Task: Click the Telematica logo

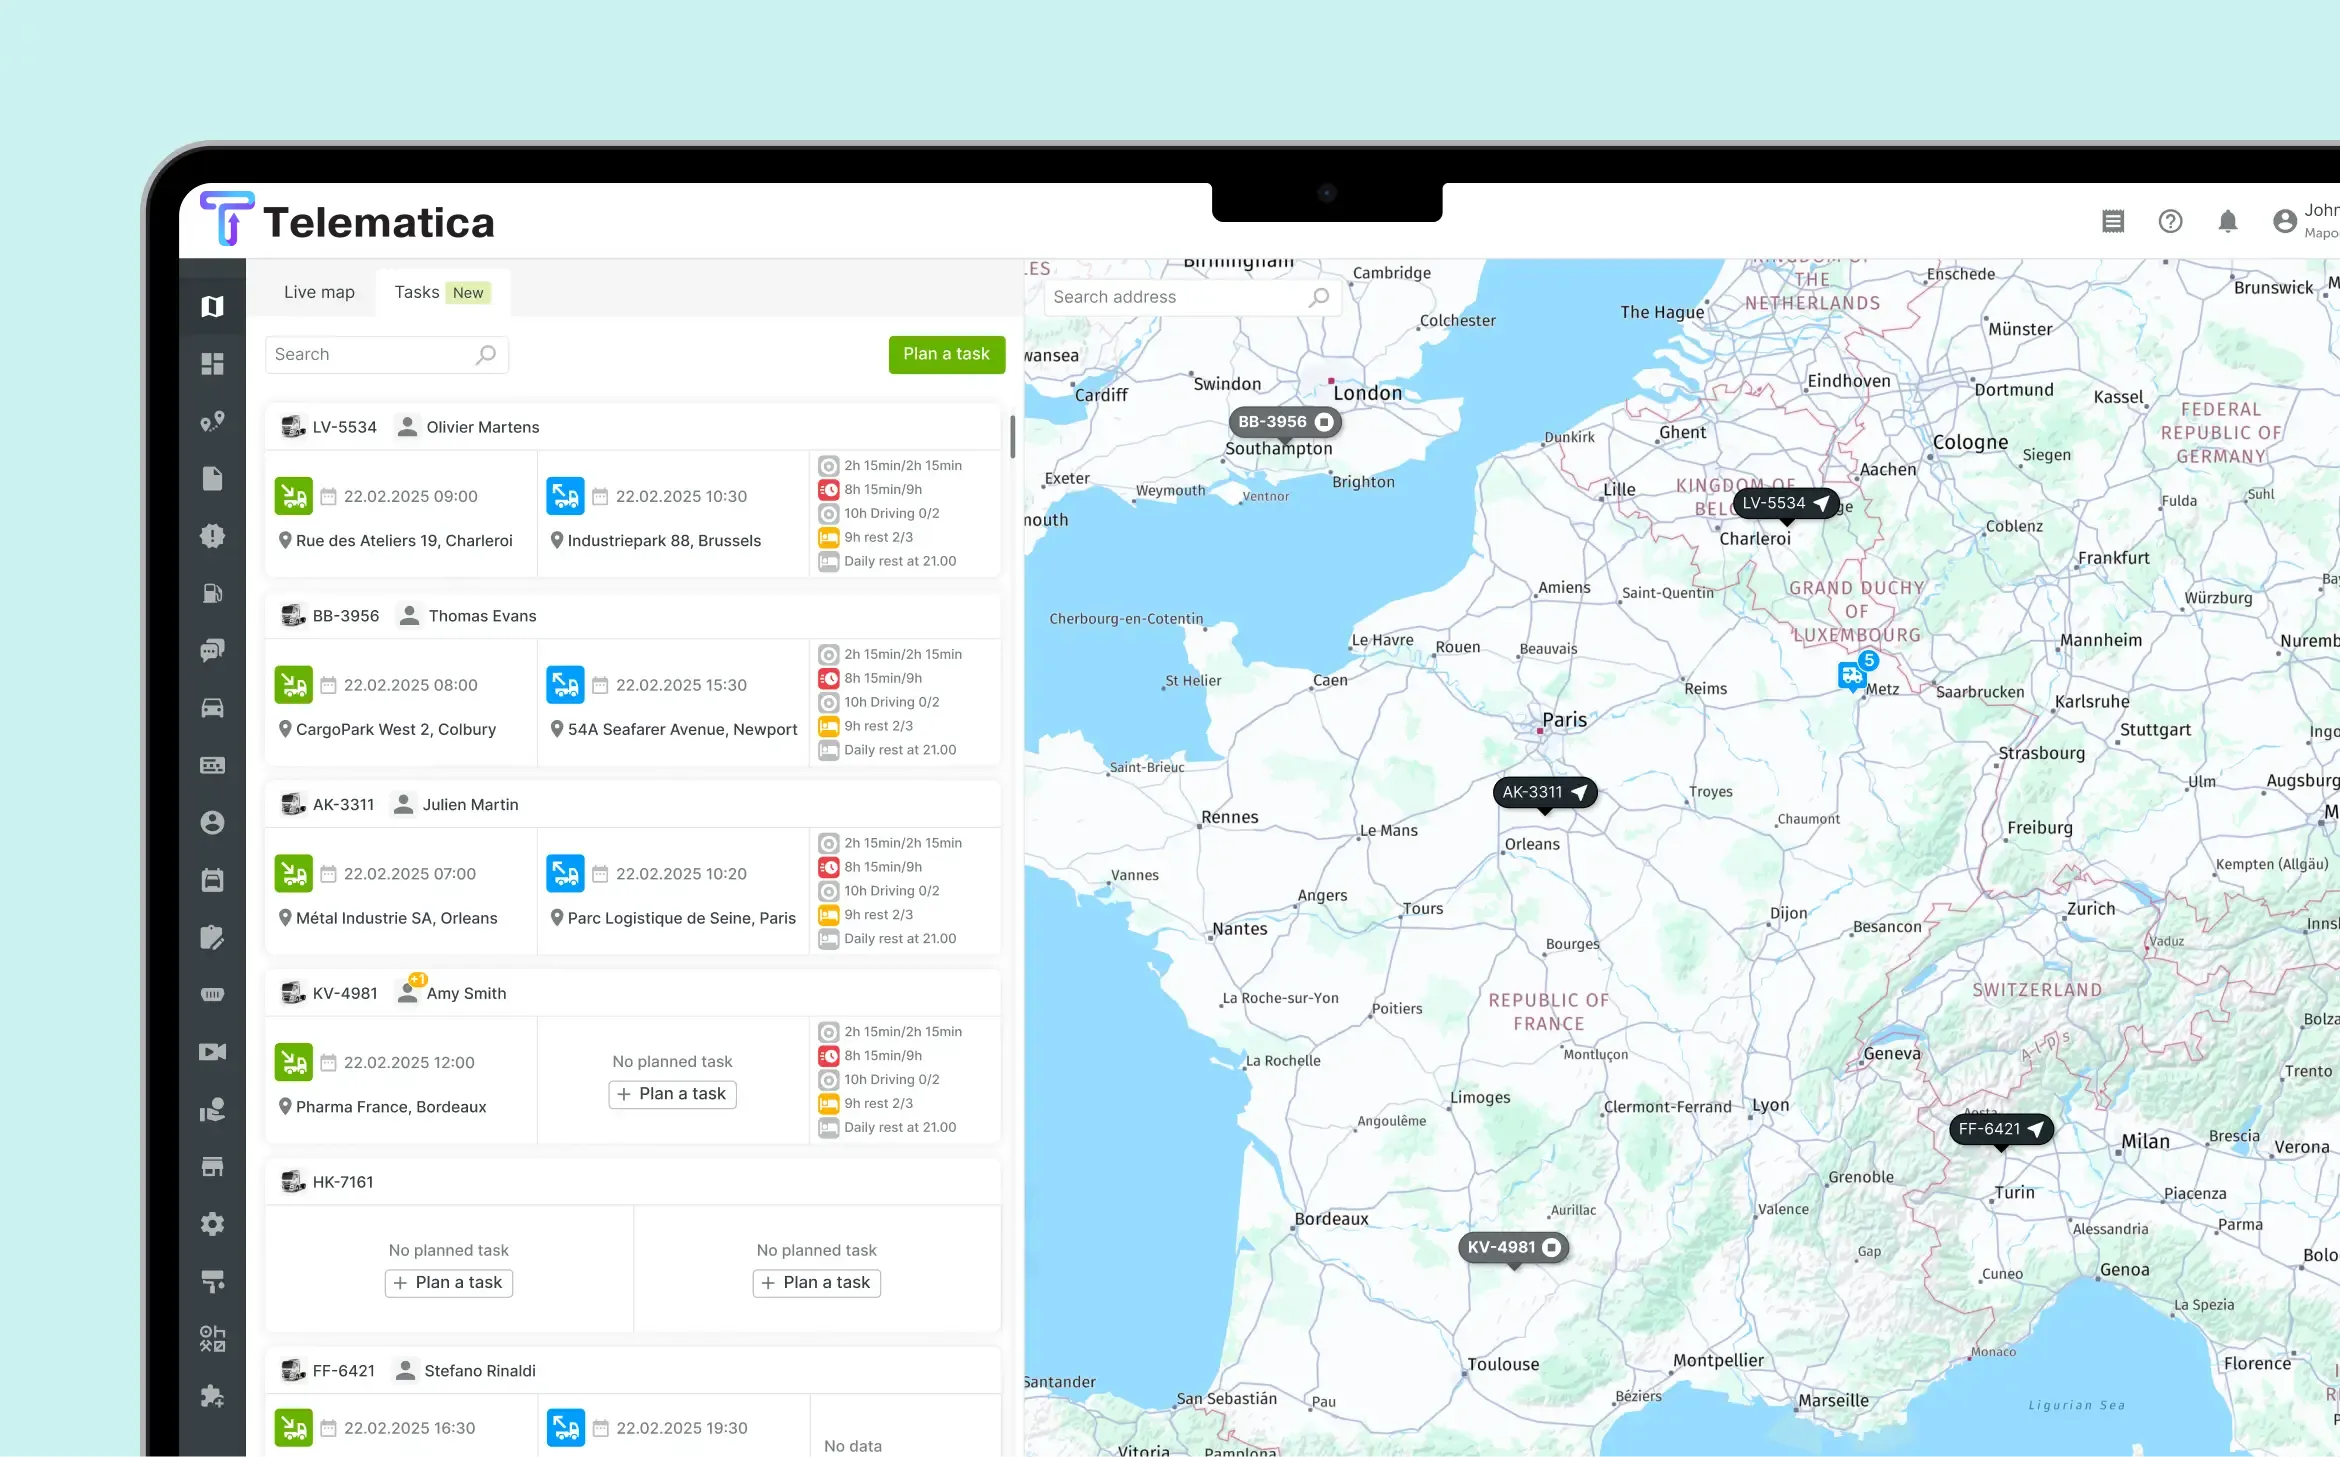Action: coord(347,221)
